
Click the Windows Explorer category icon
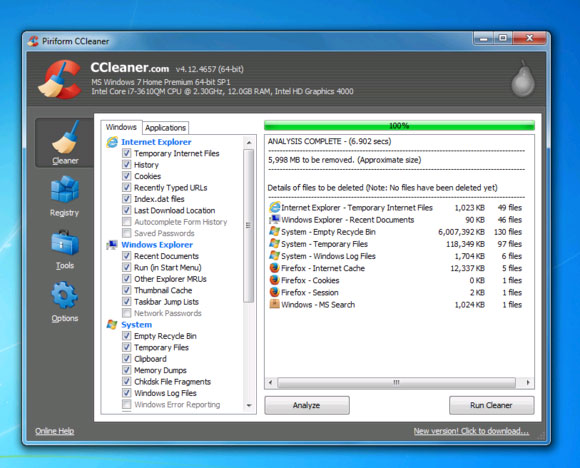point(112,245)
